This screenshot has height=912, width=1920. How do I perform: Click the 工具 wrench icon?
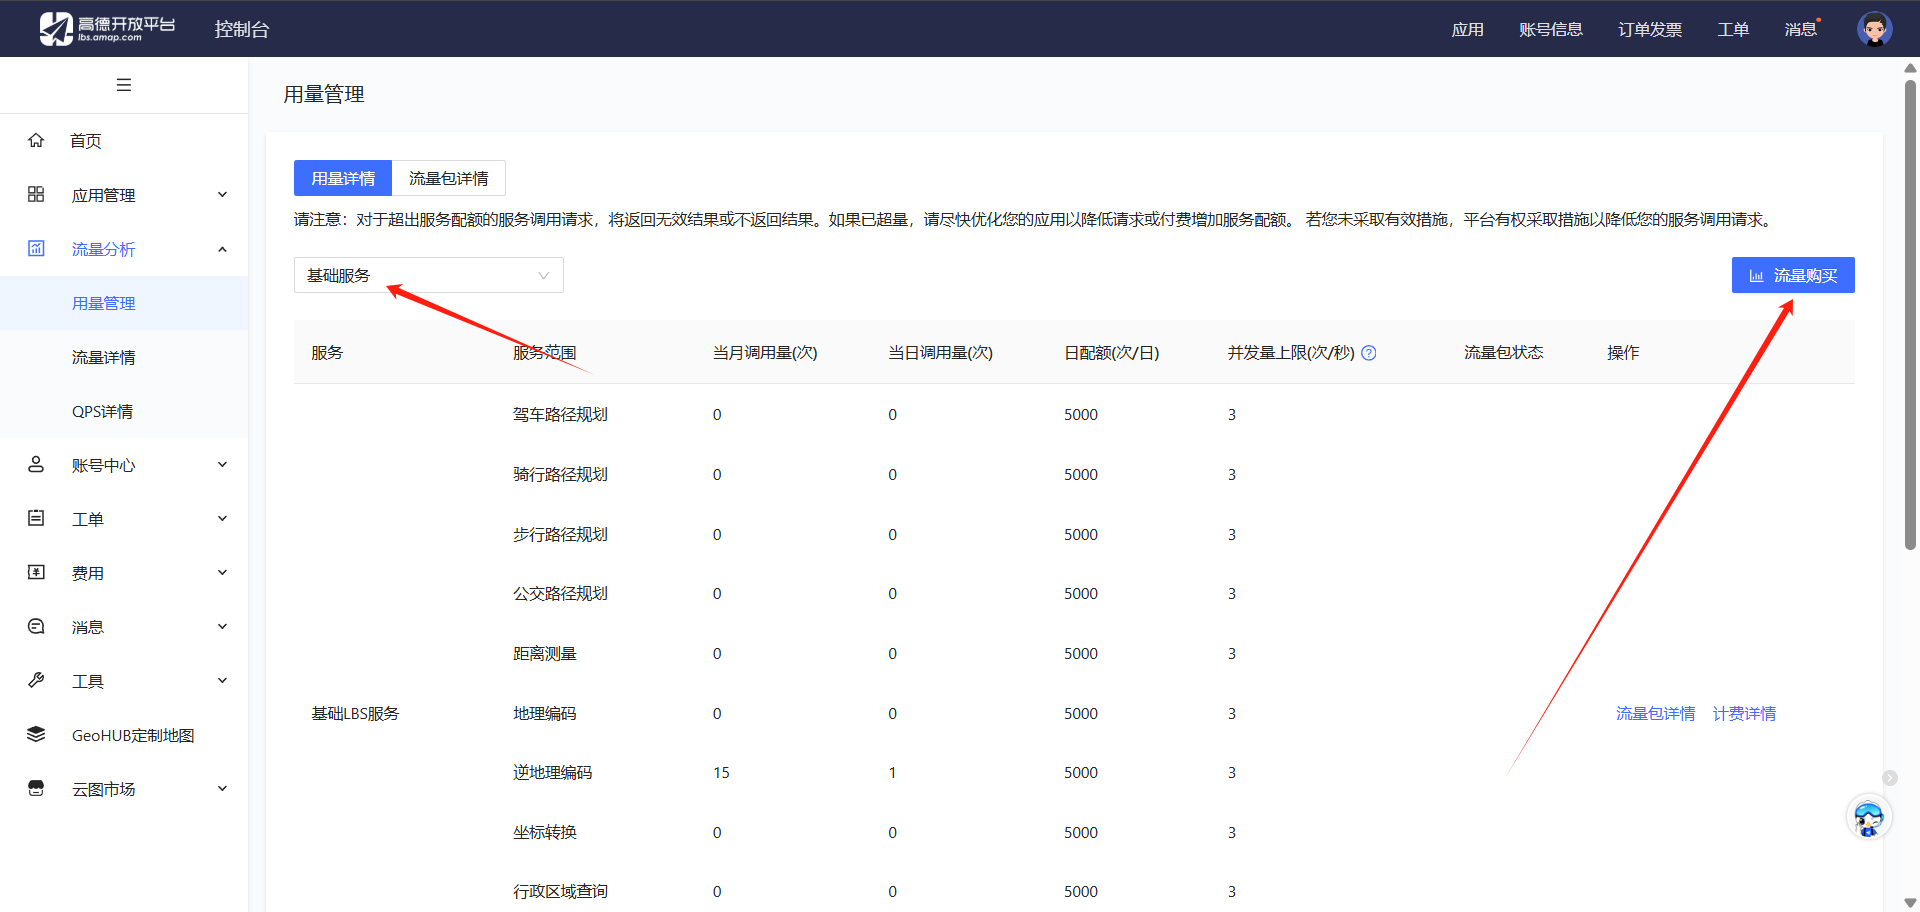[x=36, y=681]
